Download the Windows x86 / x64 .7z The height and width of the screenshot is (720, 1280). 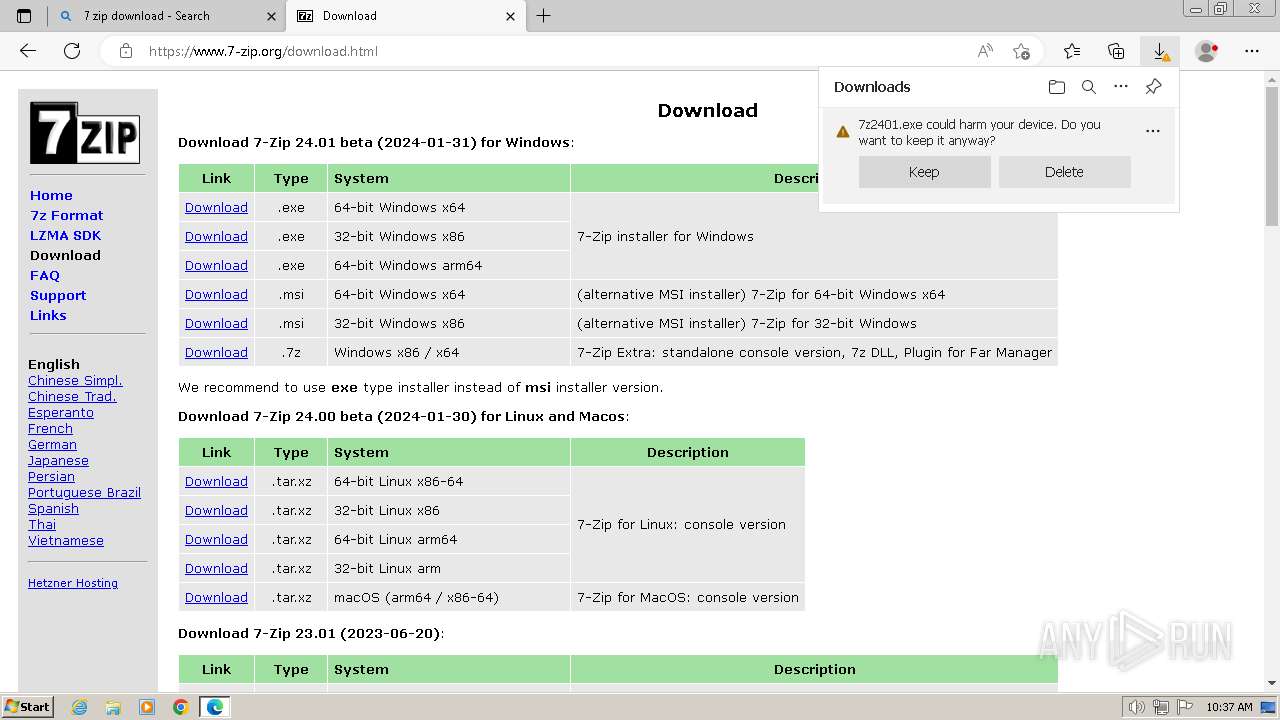pos(216,352)
